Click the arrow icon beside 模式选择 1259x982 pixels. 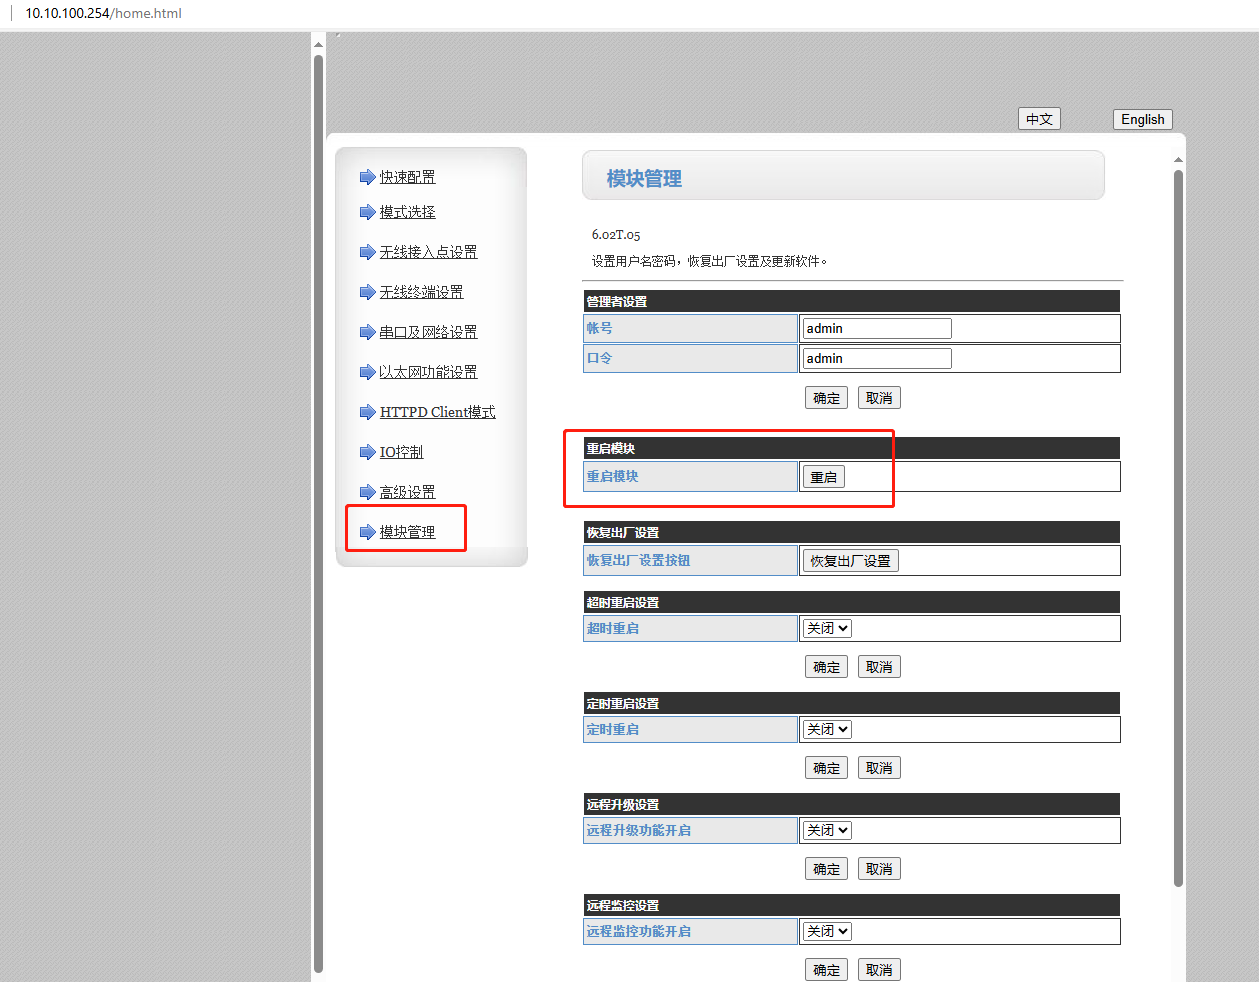(367, 212)
